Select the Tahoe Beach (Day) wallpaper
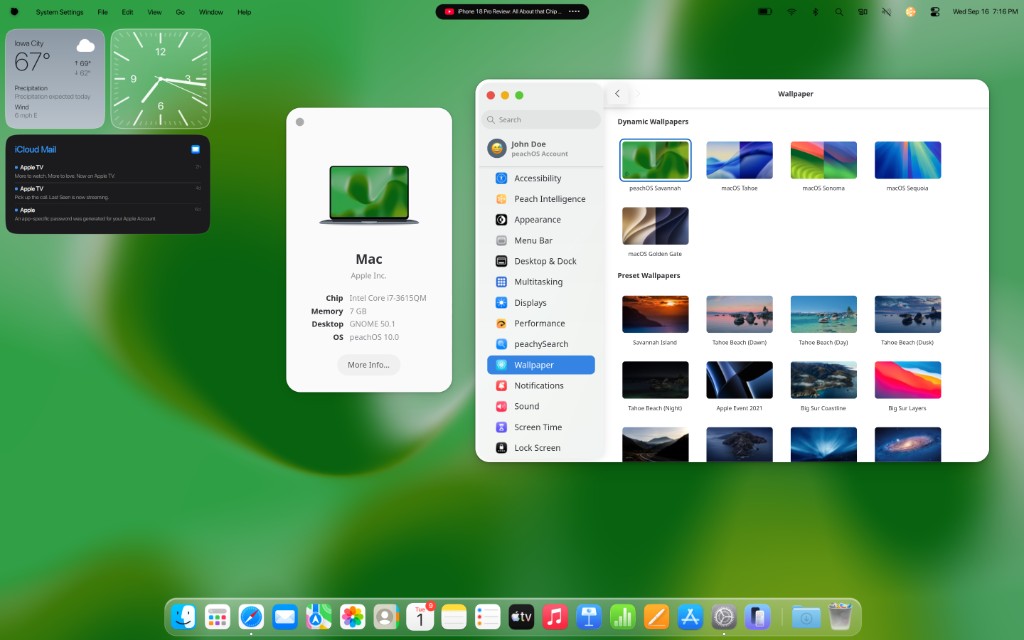This screenshot has width=1024, height=640. tap(824, 314)
